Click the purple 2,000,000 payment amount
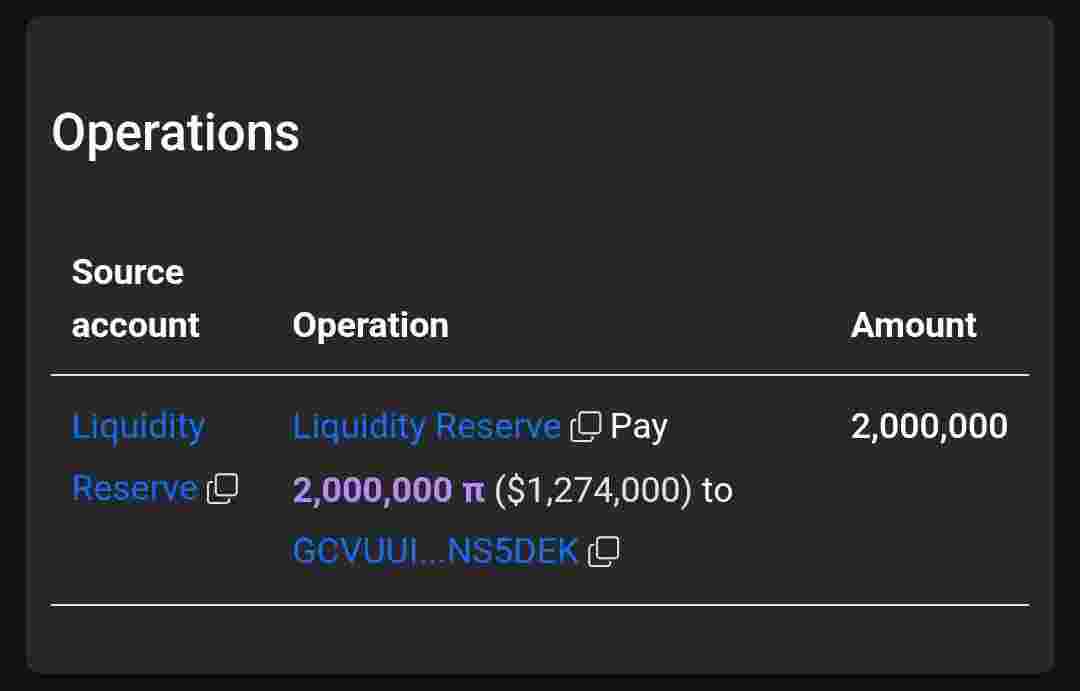Image resolution: width=1080 pixels, height=691 pixels. click(372, 491)
